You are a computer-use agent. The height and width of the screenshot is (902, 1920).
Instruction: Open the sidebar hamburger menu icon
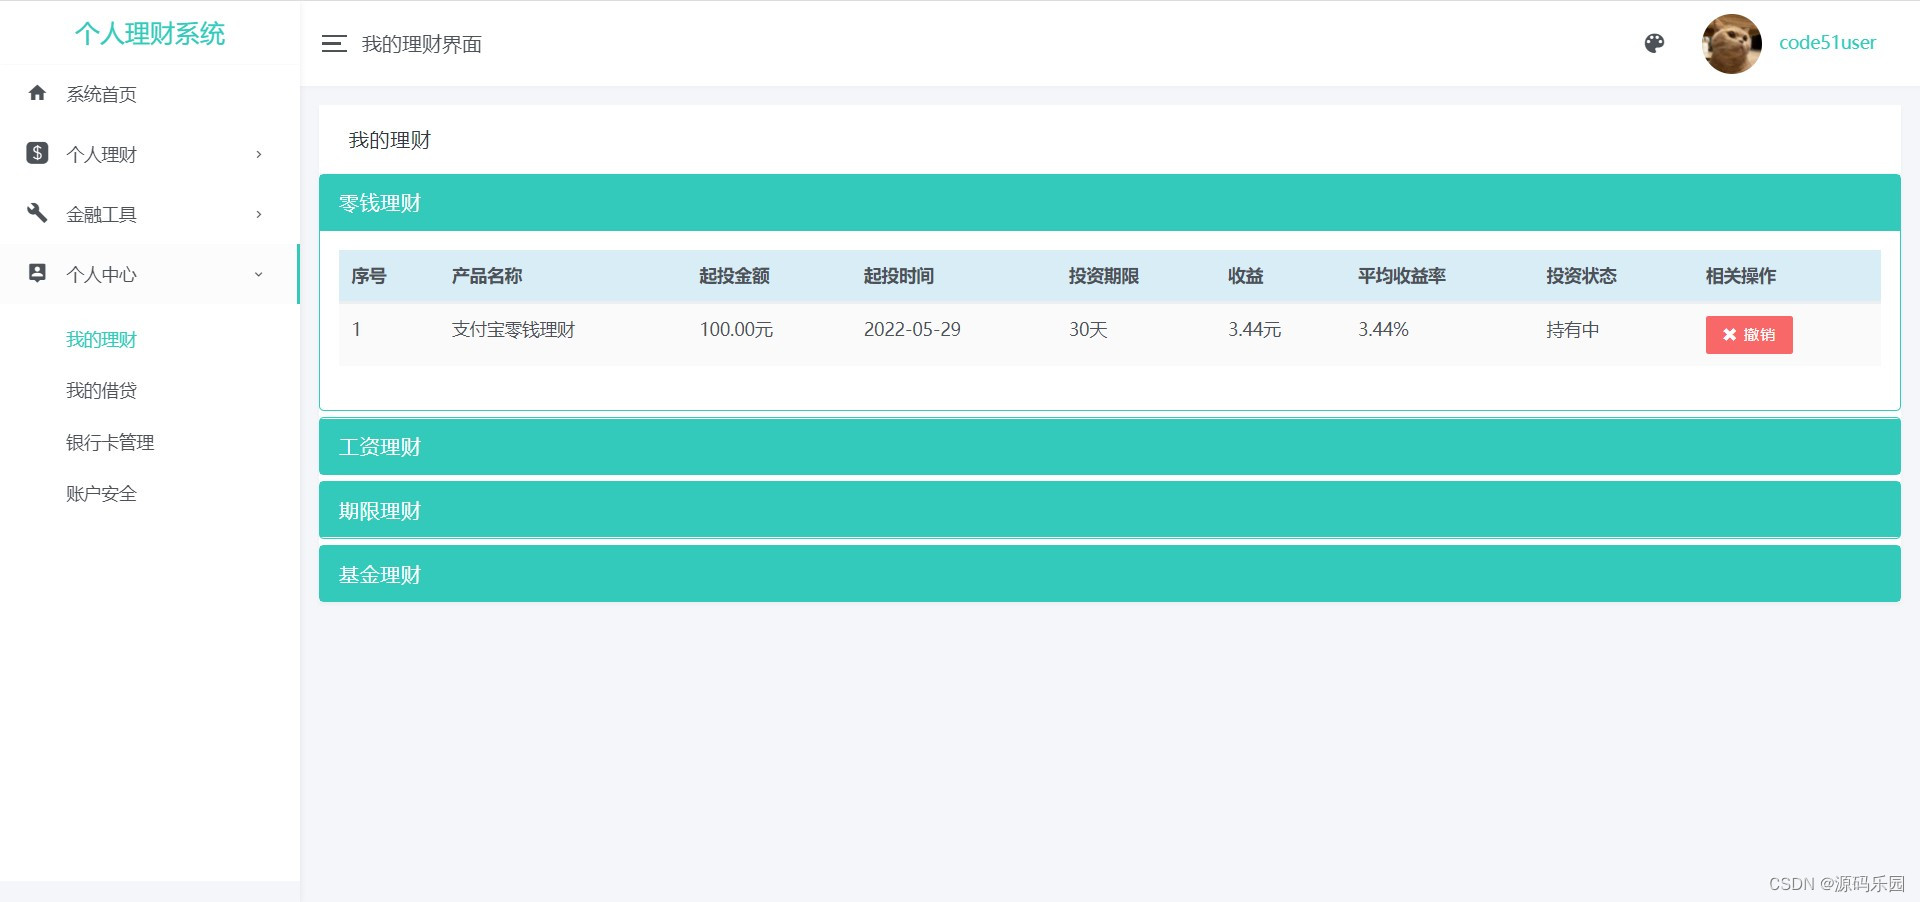tap(334, 44)
